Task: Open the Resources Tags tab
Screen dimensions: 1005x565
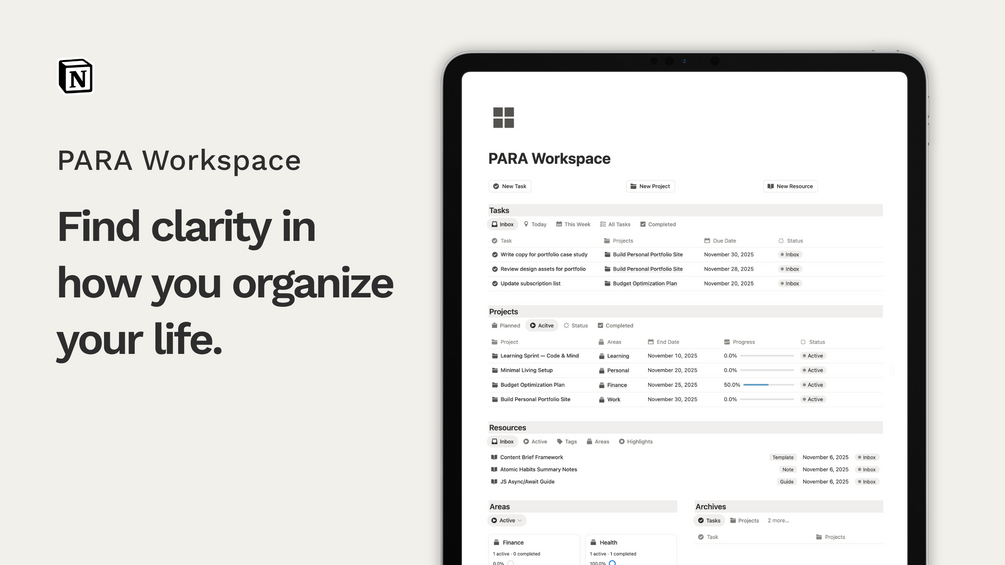Action: coord(567,441)
